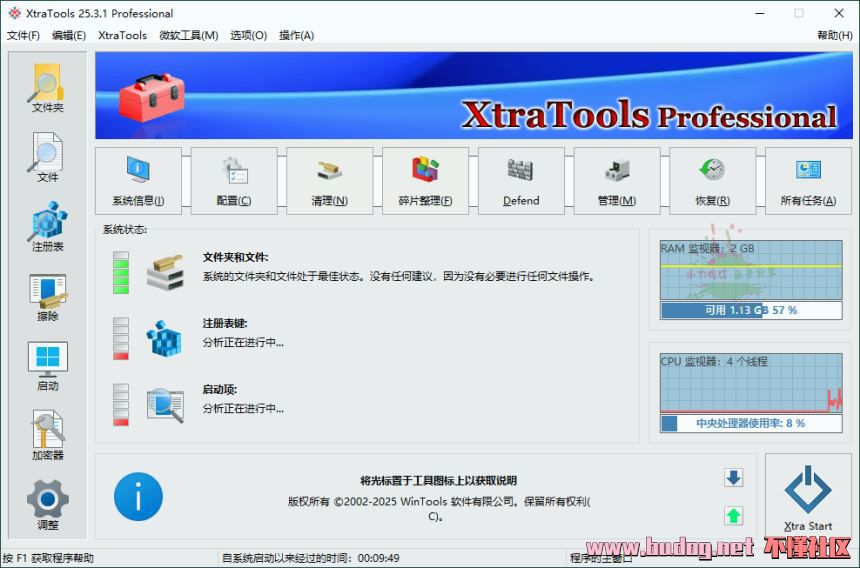
Task: Open the 帮助(H) menu
Action: coord(834,35)
